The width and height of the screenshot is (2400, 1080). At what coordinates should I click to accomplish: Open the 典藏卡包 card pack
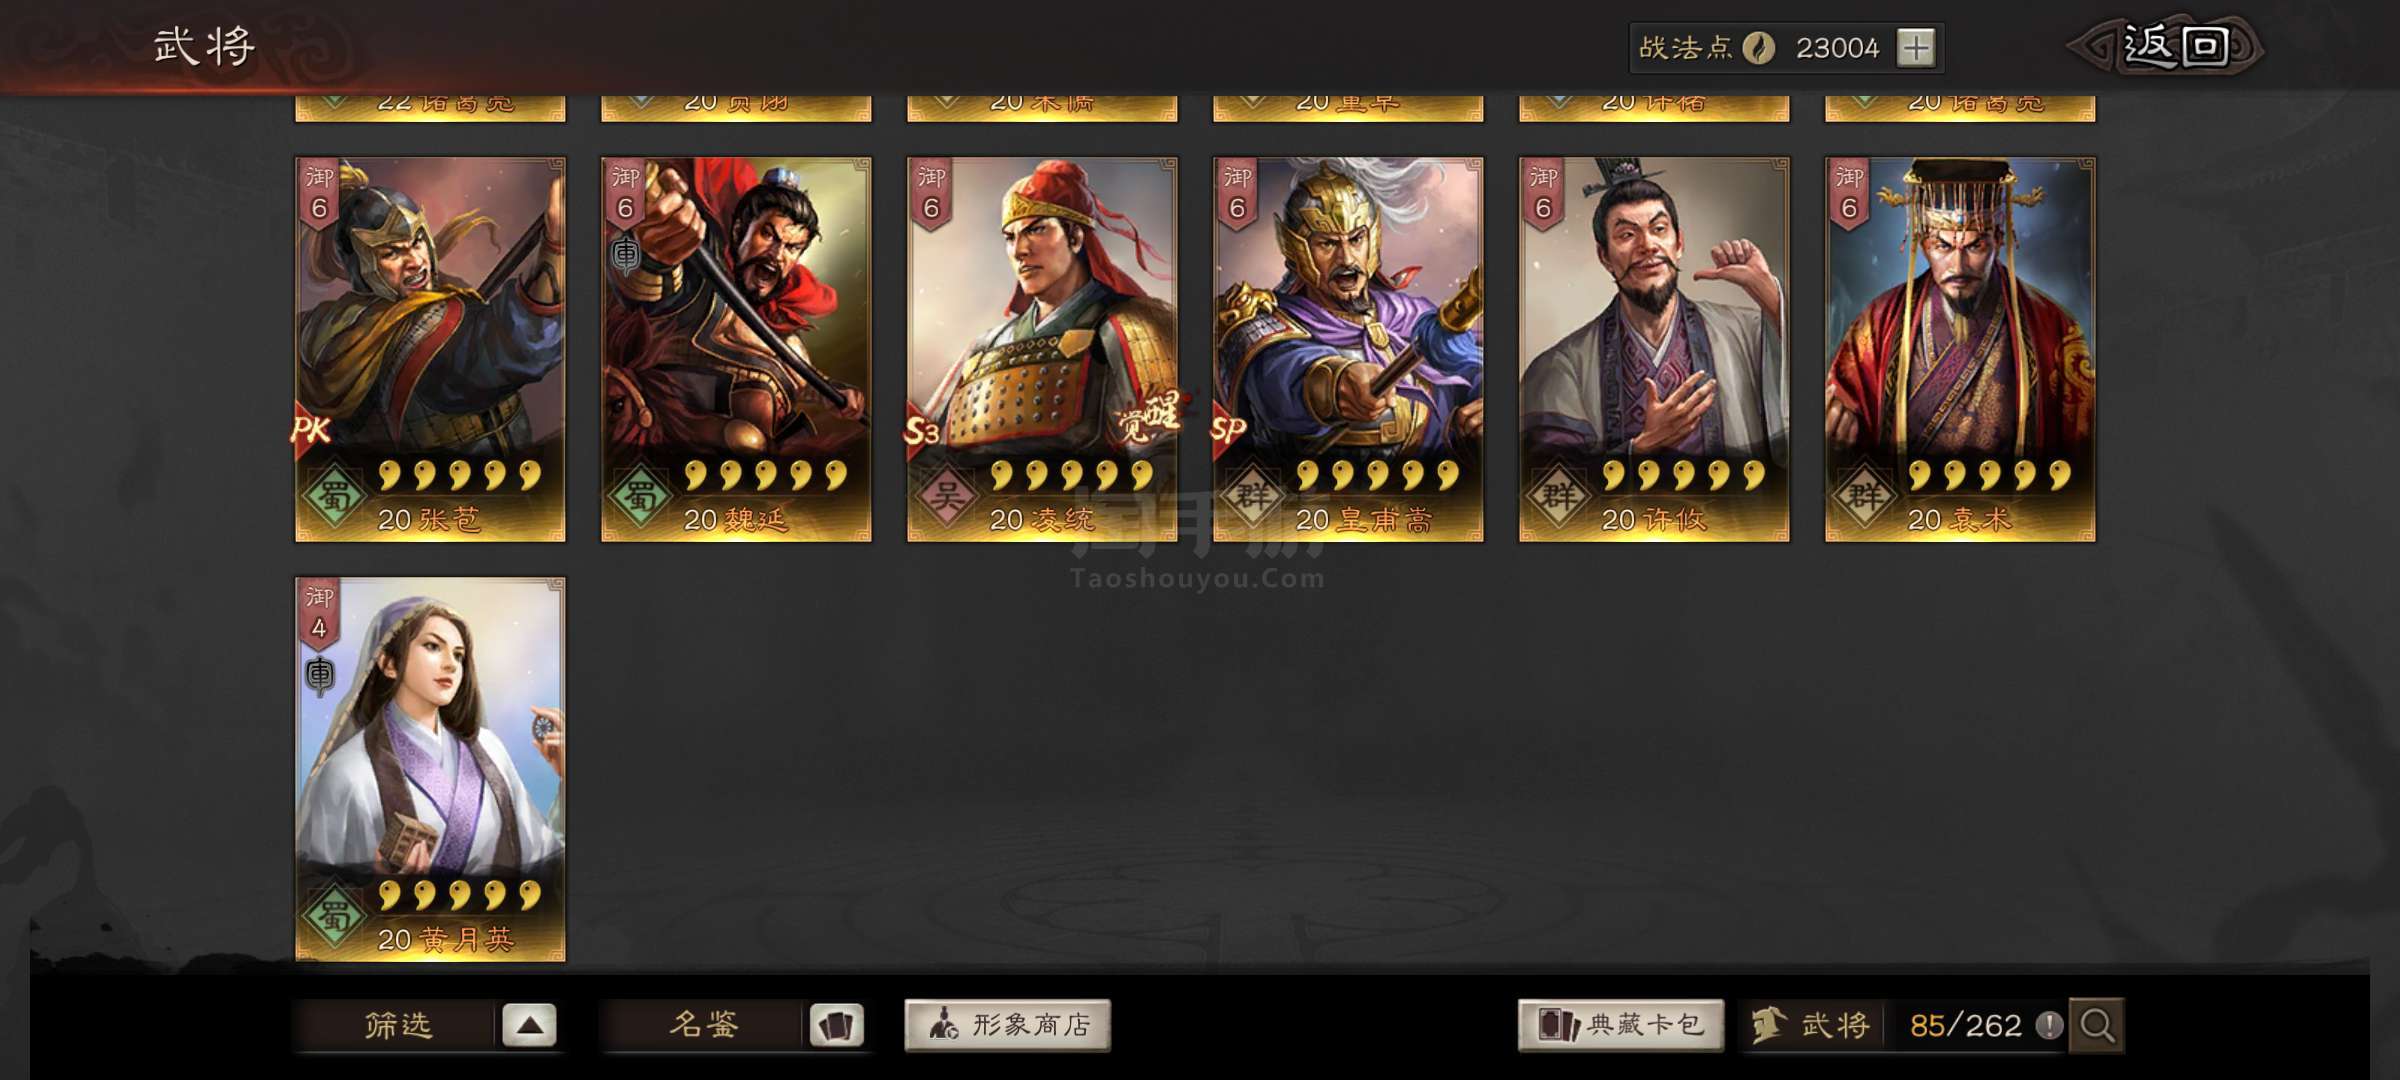(1621, 1025)
